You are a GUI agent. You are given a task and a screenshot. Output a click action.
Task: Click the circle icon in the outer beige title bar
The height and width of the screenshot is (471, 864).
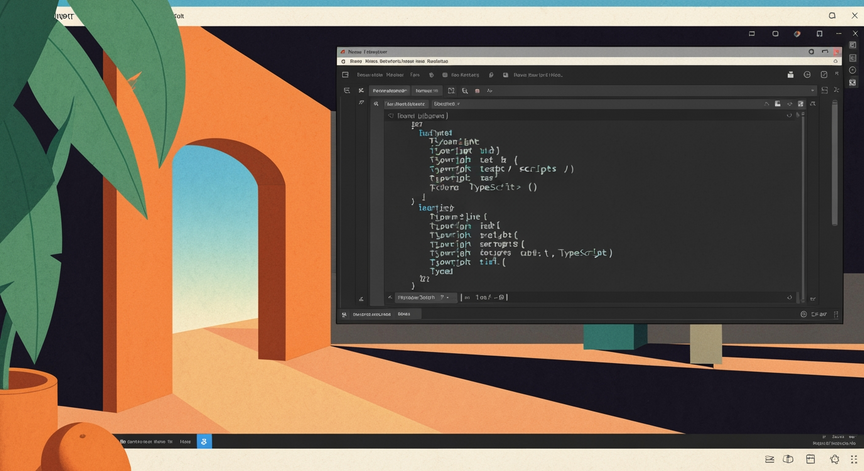(x=832, y=15)
